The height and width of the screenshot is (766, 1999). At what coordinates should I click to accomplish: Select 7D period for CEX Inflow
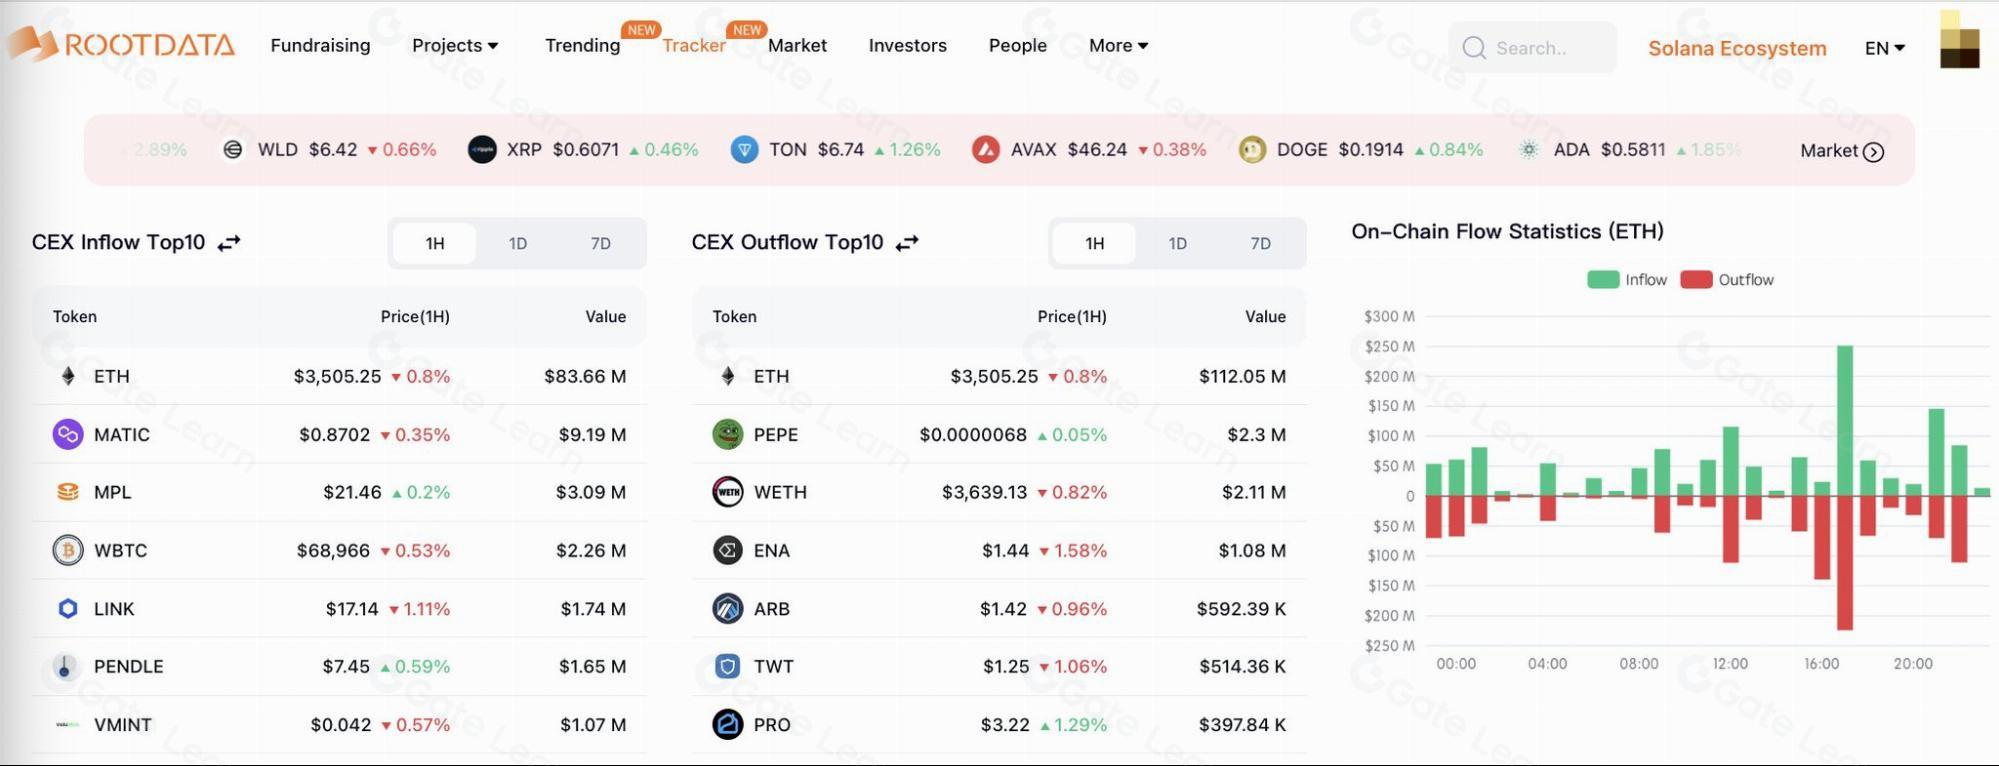click(x=600, y=243)
